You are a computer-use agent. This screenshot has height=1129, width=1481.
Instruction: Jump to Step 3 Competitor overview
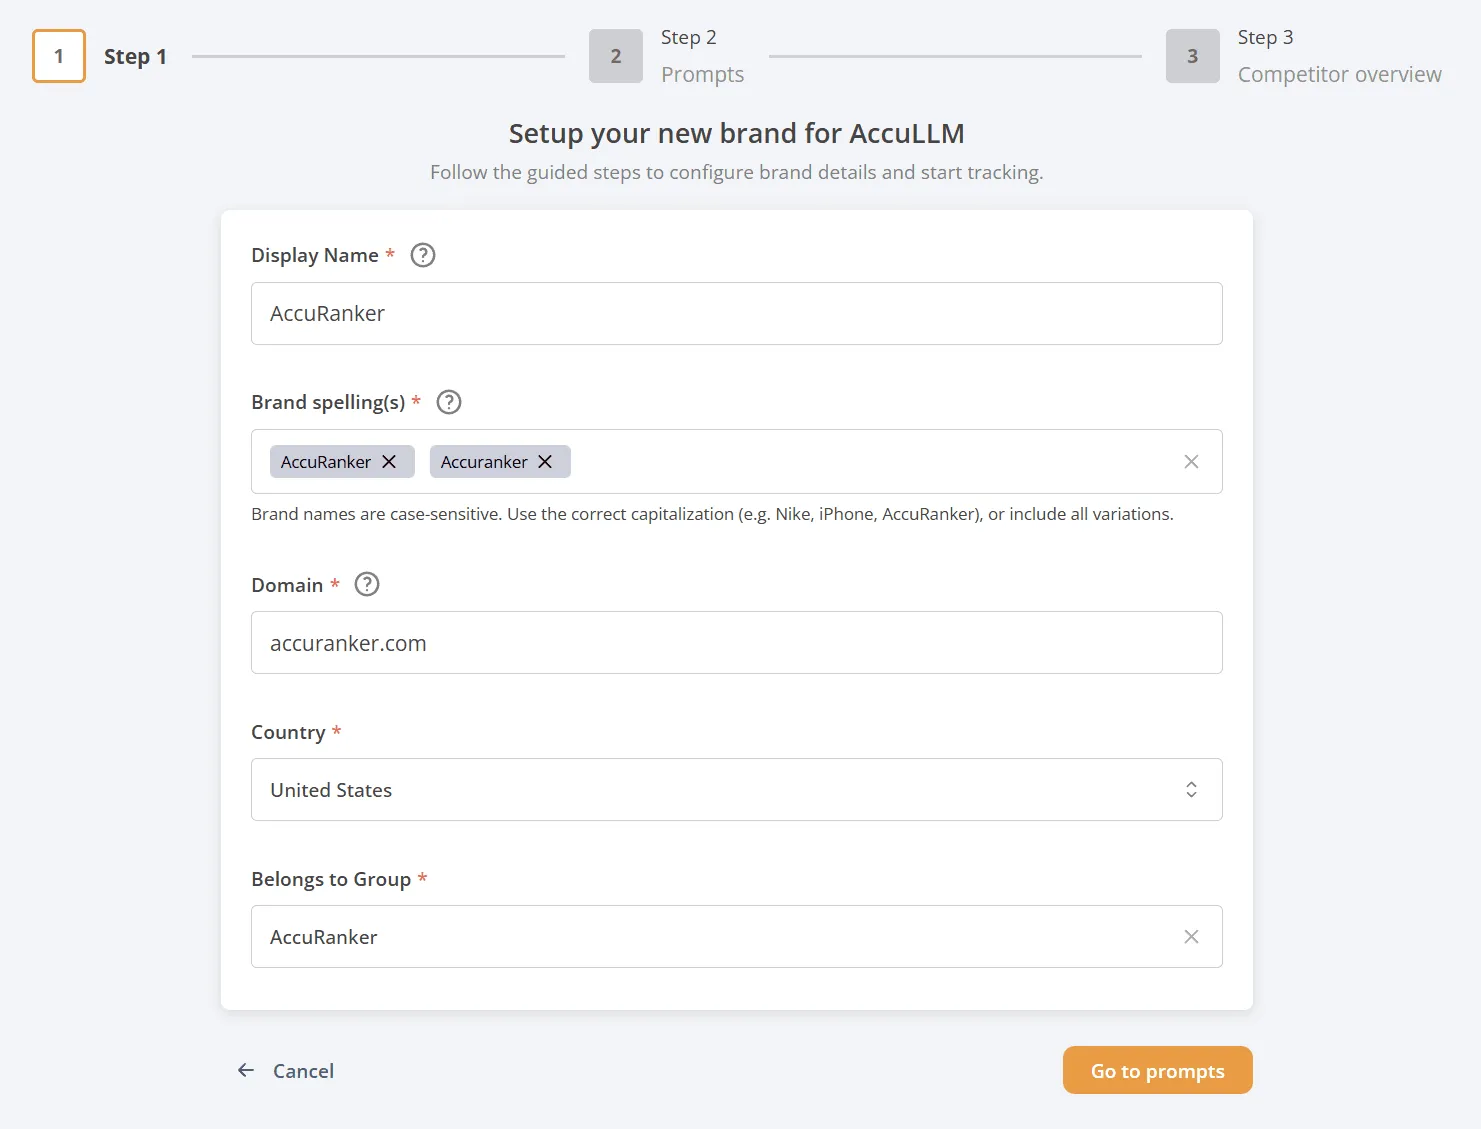tap(1338, 56)
